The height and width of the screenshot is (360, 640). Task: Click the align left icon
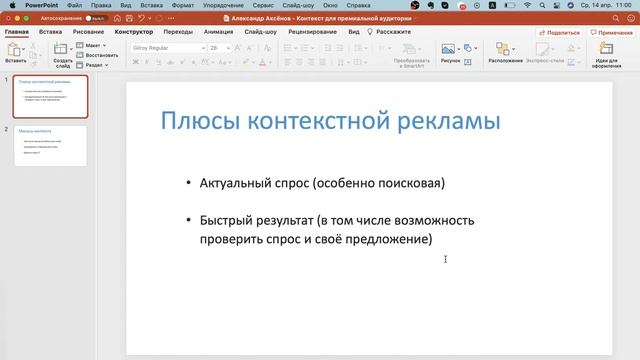click(x=288, y=62)
